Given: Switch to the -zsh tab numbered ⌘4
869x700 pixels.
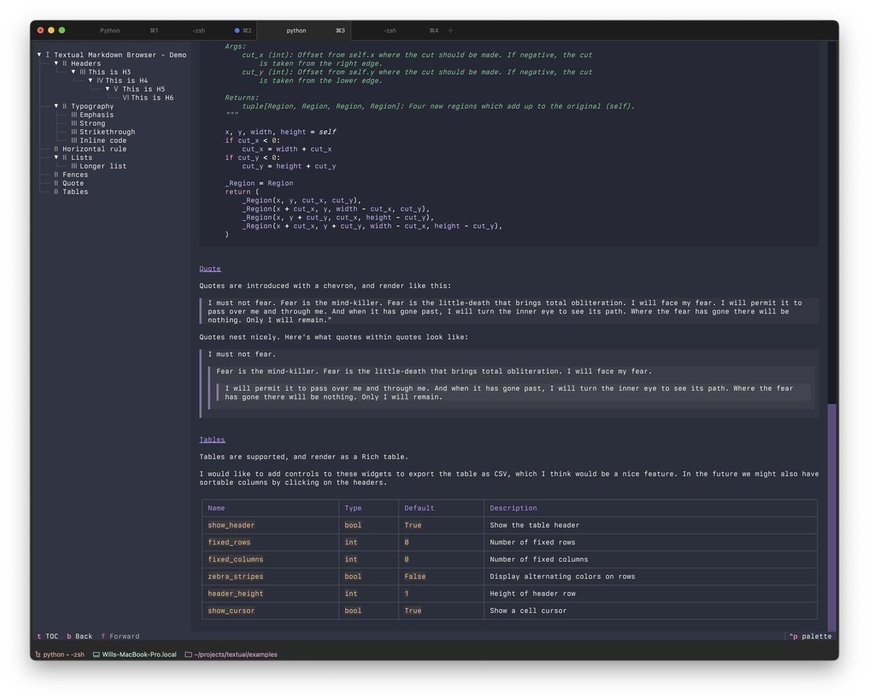Looking at the screenshot, I should [x=390, y=31].
